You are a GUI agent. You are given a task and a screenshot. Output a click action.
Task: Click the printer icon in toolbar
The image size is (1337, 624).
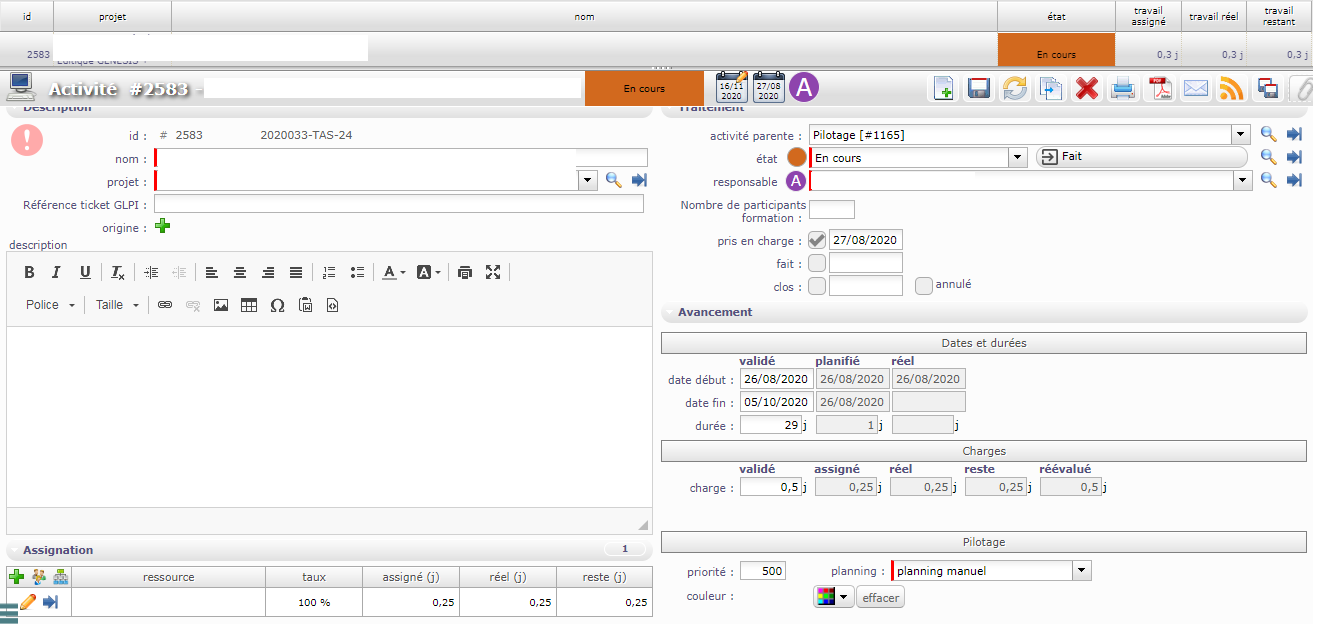[x=1123, y=89]
